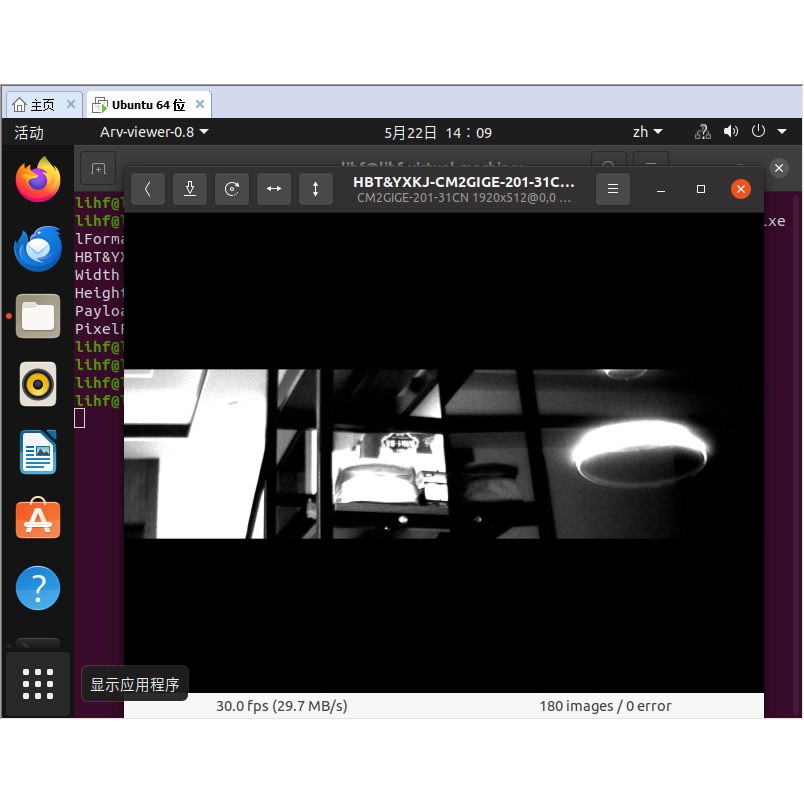Open 活动 activities overview
Viewport: 804px width, 804px height.
tap(29, 133)
